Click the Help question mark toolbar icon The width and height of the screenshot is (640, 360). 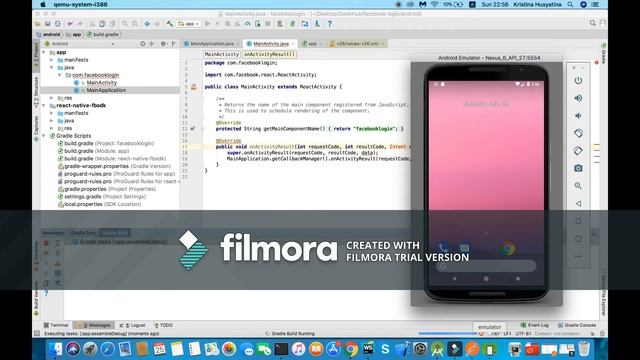(x=329, y=24)
